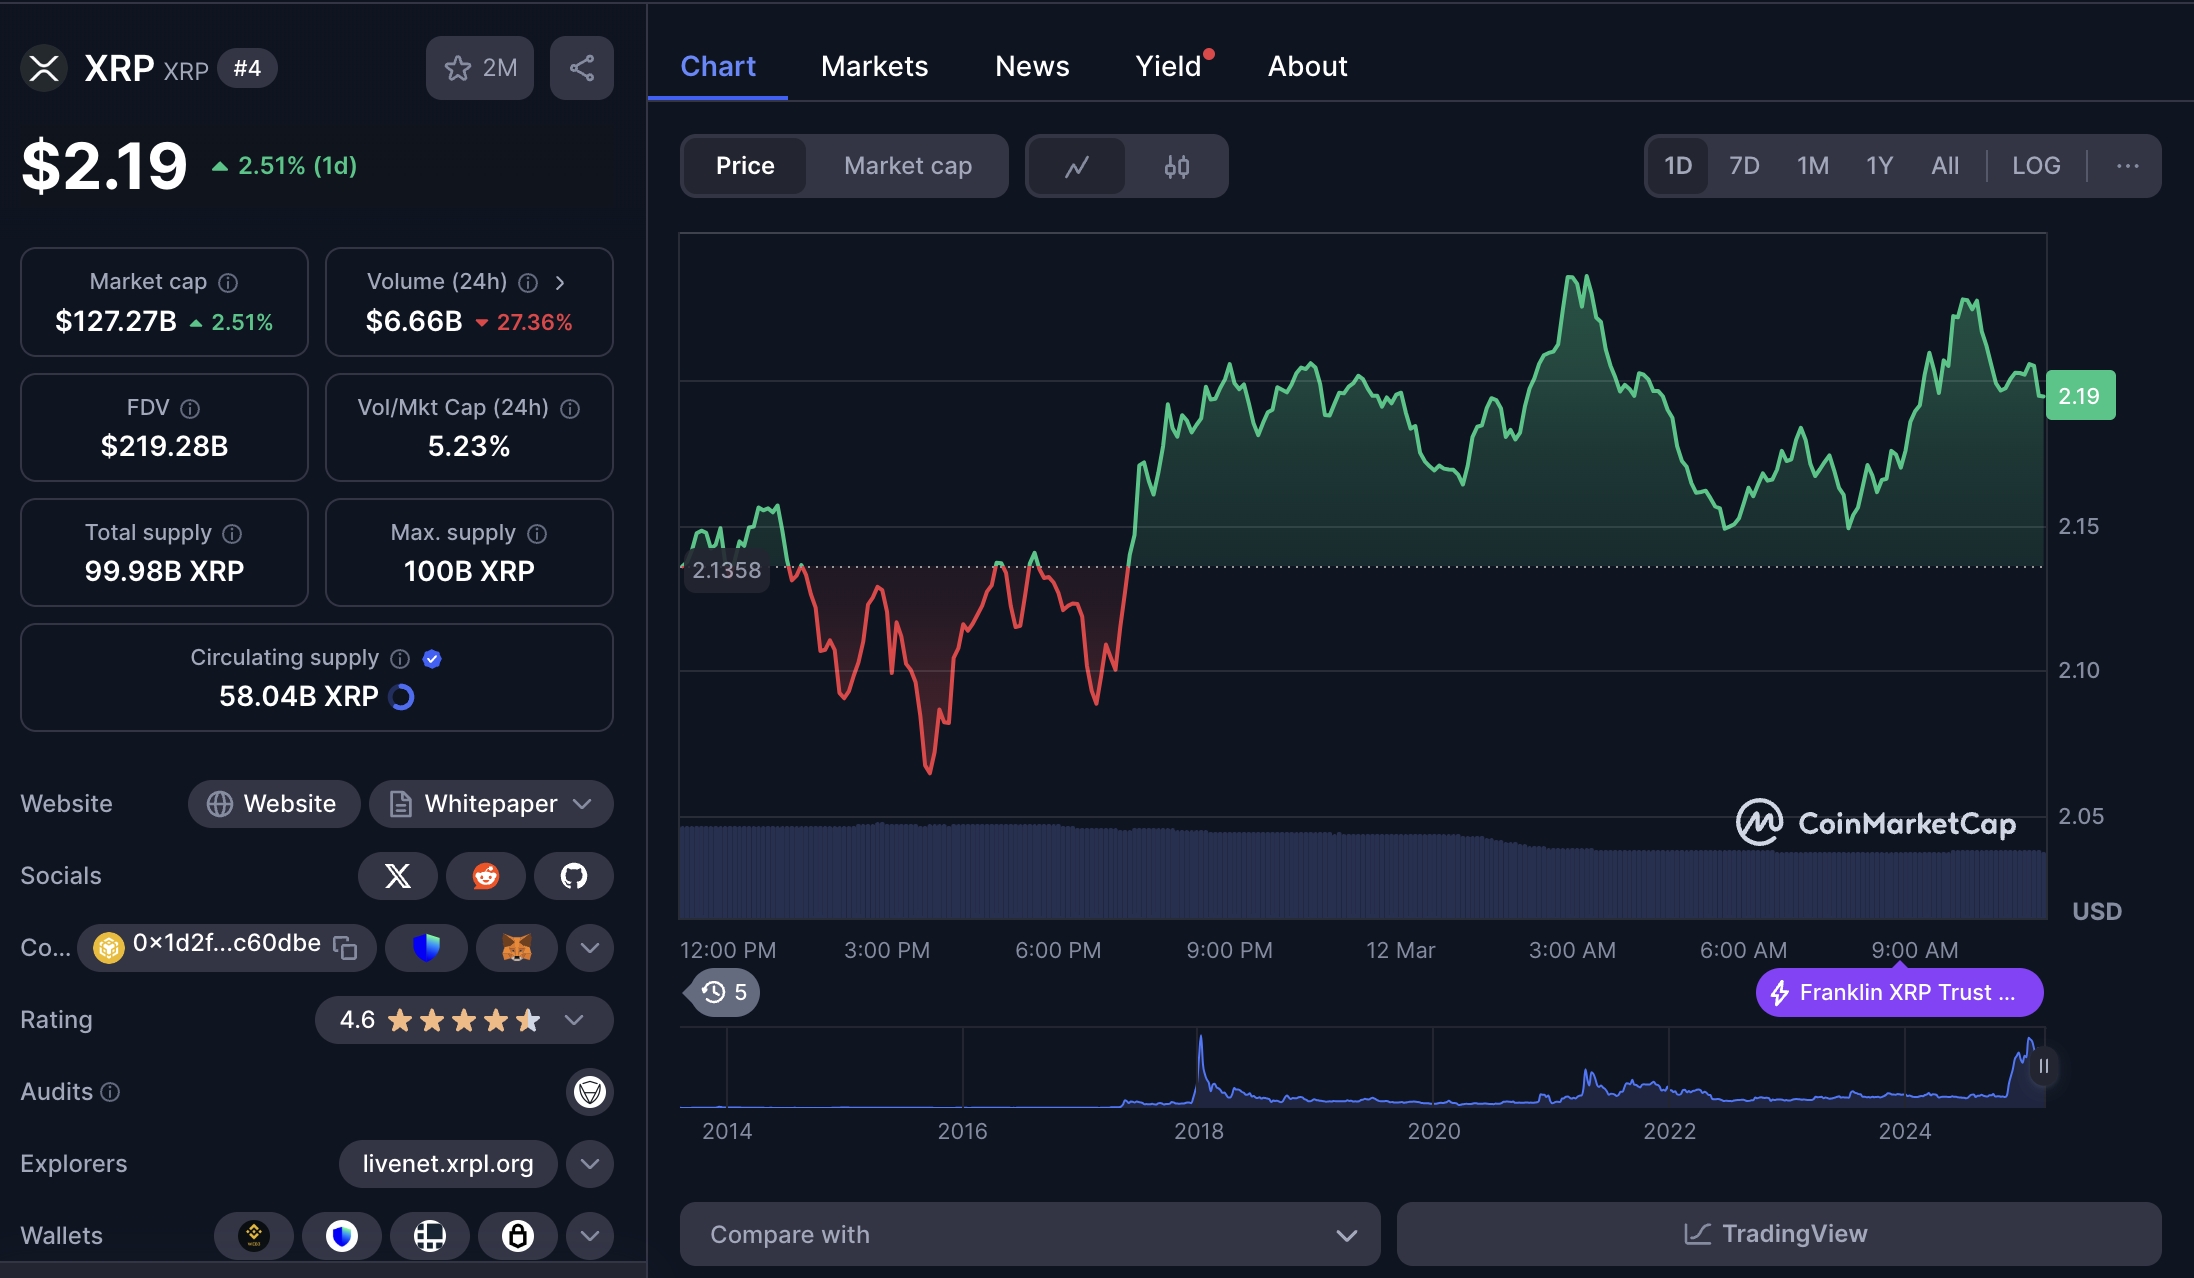Click the share icon button
This screenshot has width=2194, height=1278.
point(582,68)
